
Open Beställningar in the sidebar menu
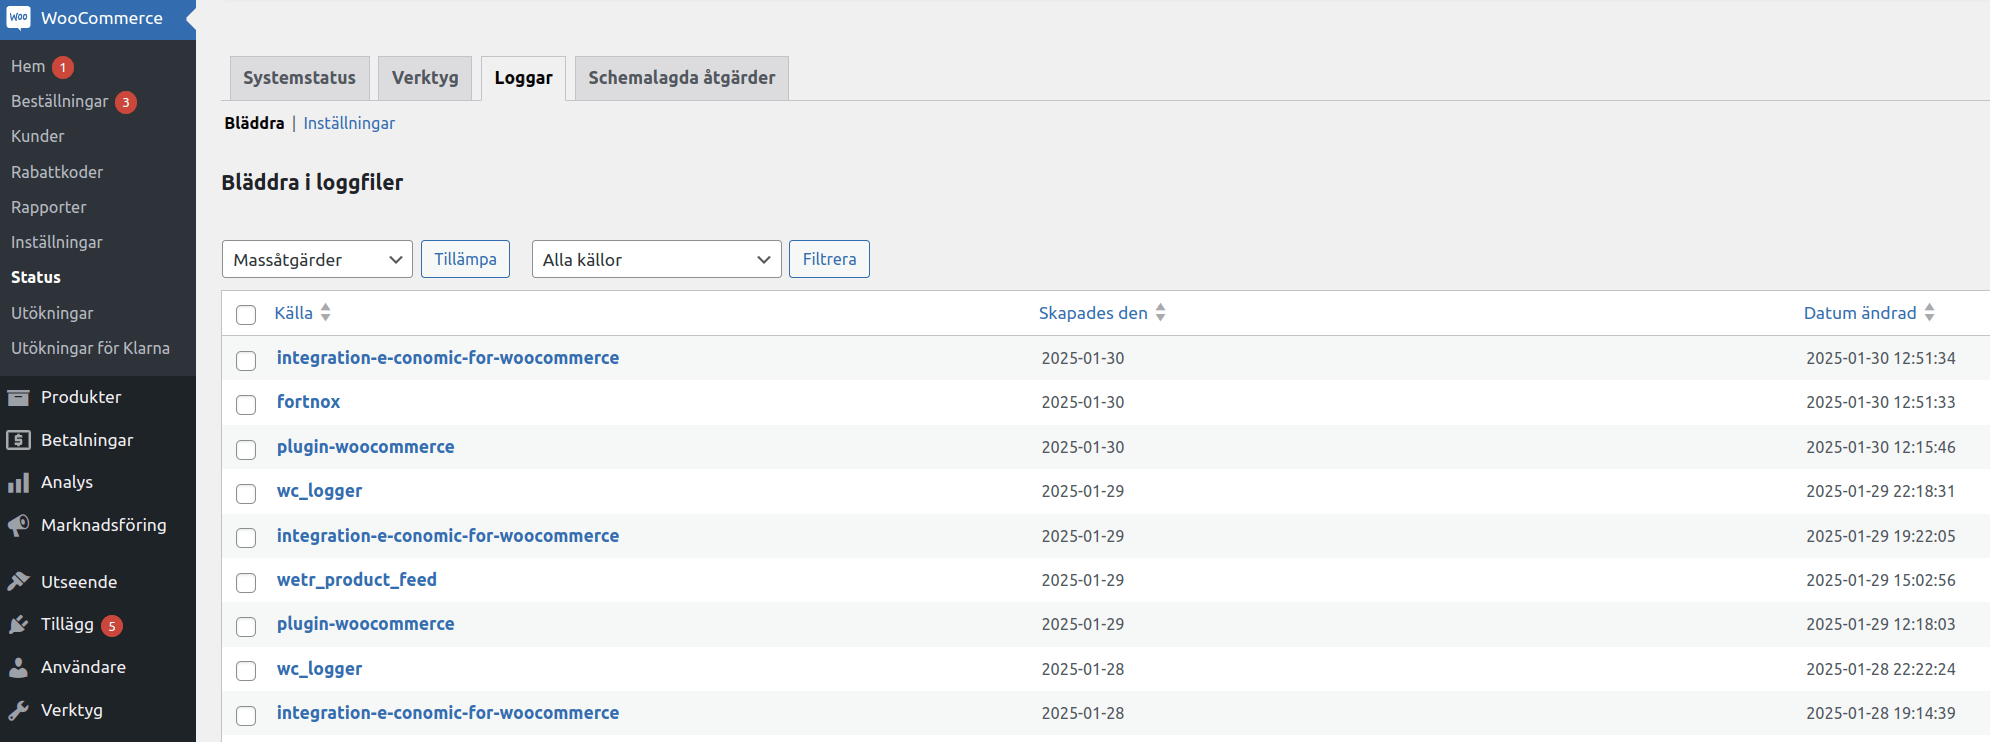(60, 102)
